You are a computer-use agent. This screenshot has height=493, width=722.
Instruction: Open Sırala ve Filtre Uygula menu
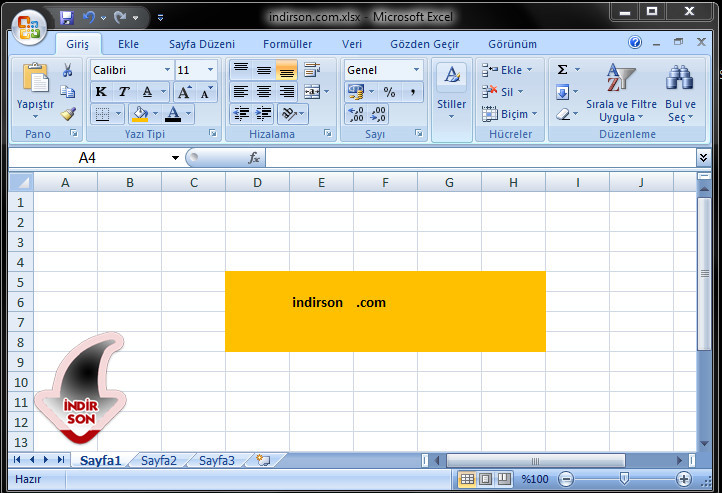(x=621, y=93)
